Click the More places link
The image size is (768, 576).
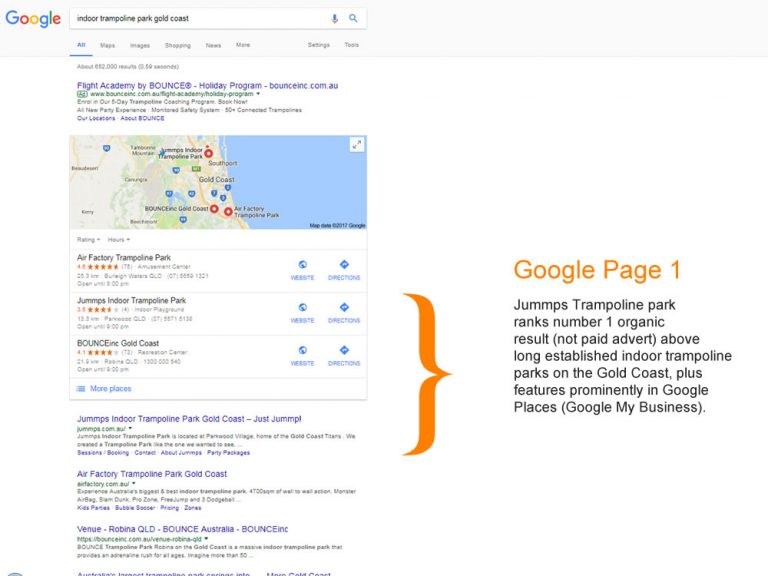(x=110, y=388)
